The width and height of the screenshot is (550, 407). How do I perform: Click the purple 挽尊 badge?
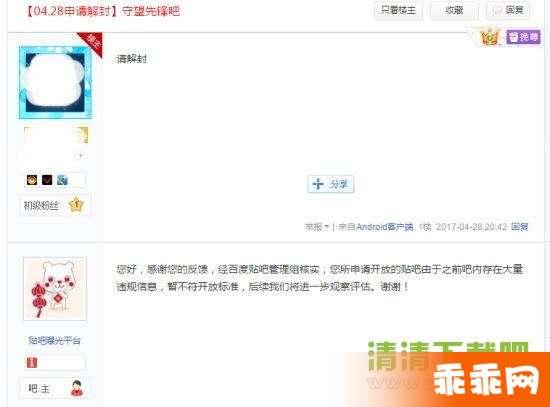point(523,37)
